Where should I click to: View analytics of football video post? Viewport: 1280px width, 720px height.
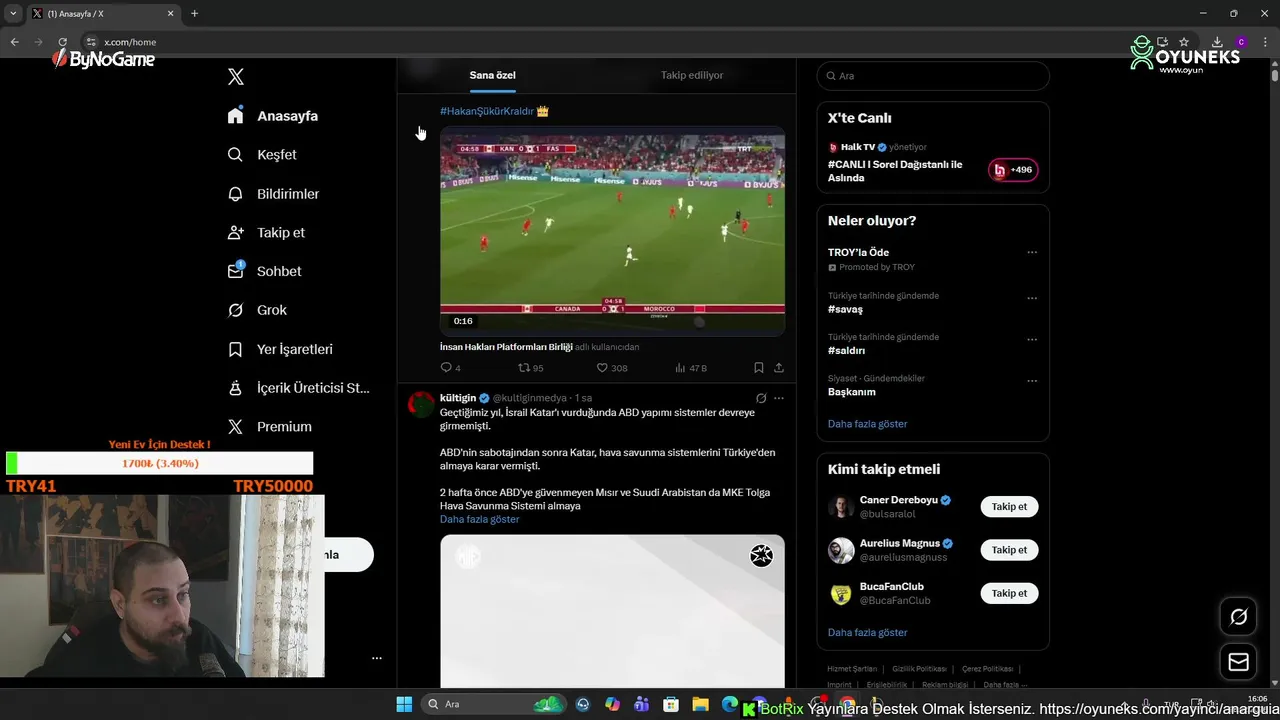coord(691,368)
